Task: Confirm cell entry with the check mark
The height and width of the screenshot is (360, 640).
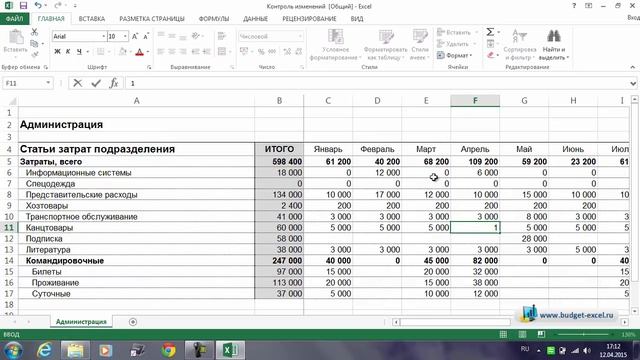Action: point(96,83)
